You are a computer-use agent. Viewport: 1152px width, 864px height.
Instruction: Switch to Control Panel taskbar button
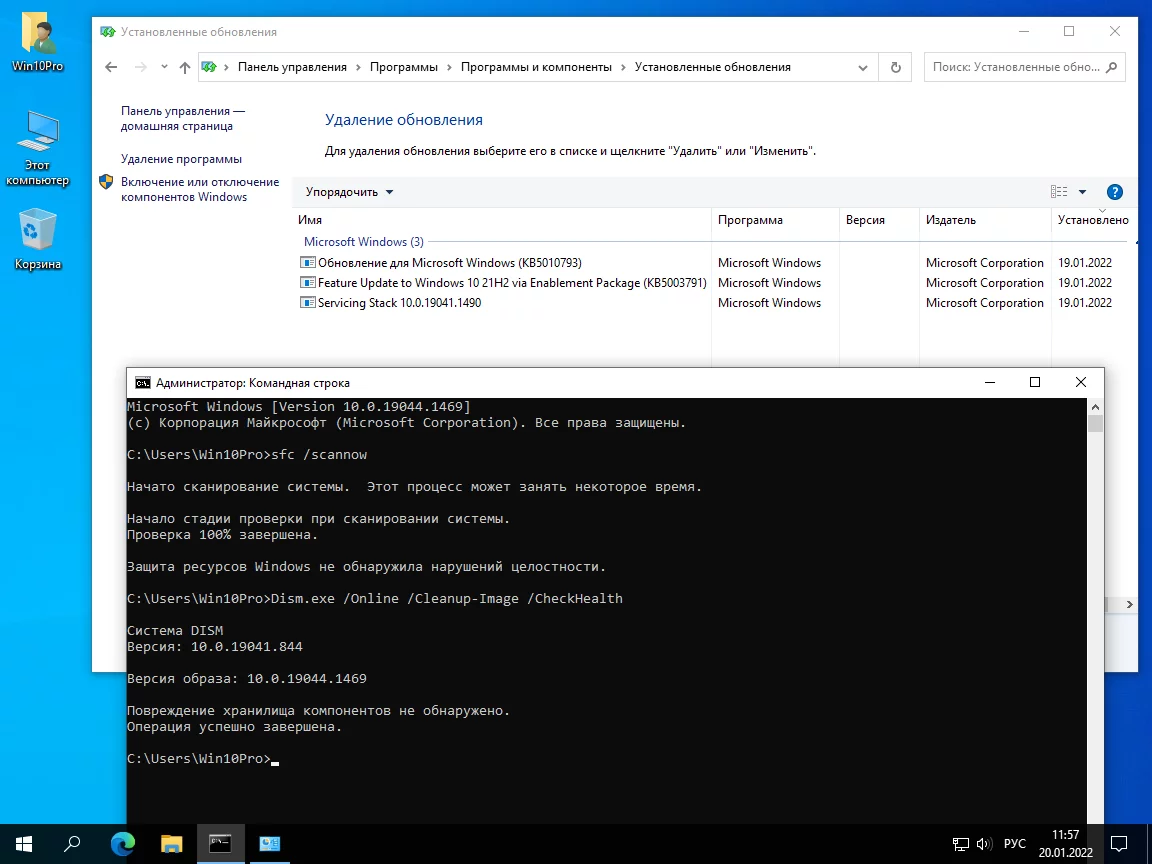pyautogui.click(x=270, y=843)
